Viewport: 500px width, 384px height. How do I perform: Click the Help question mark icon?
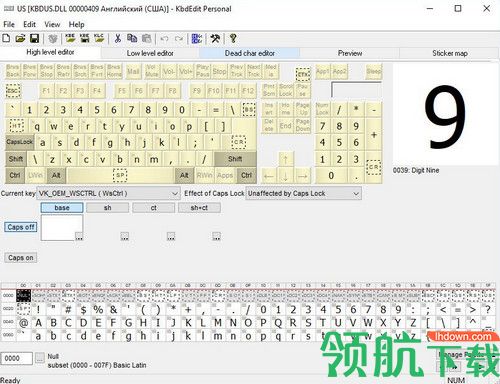coord(233,38)
